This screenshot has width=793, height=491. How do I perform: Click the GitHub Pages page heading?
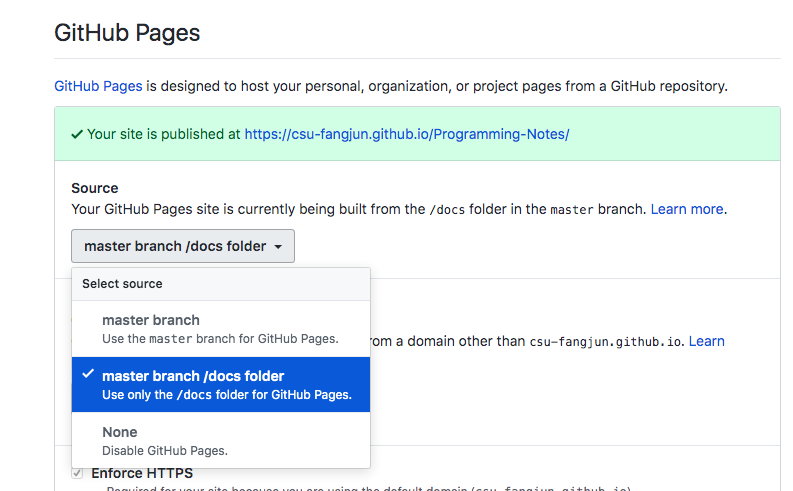pos(127,33)
